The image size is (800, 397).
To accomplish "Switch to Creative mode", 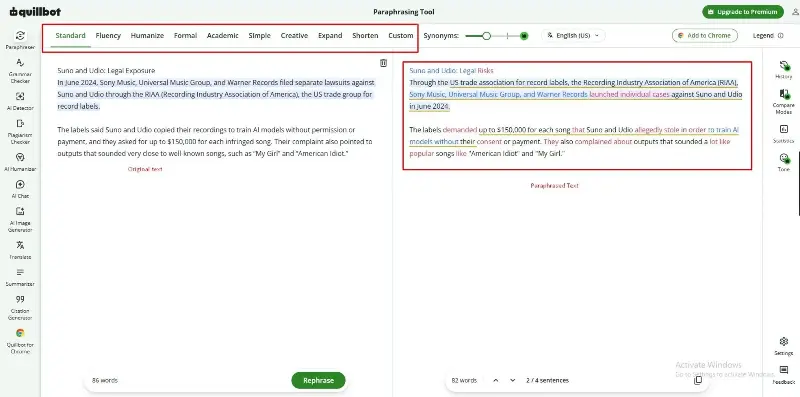I will pos(294,35).
